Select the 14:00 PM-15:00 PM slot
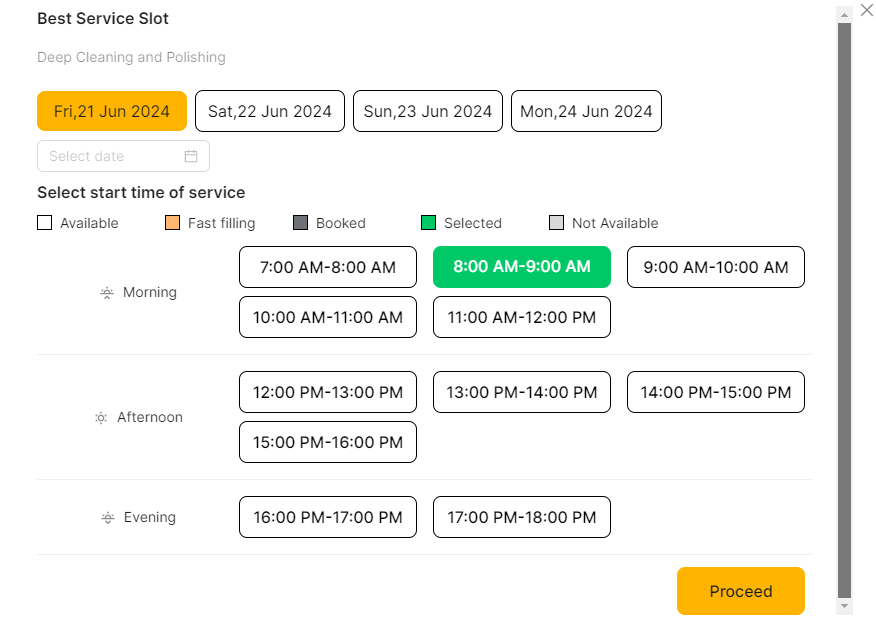The height and width of the screenshot is (625, 876). [x=716, y=392]
